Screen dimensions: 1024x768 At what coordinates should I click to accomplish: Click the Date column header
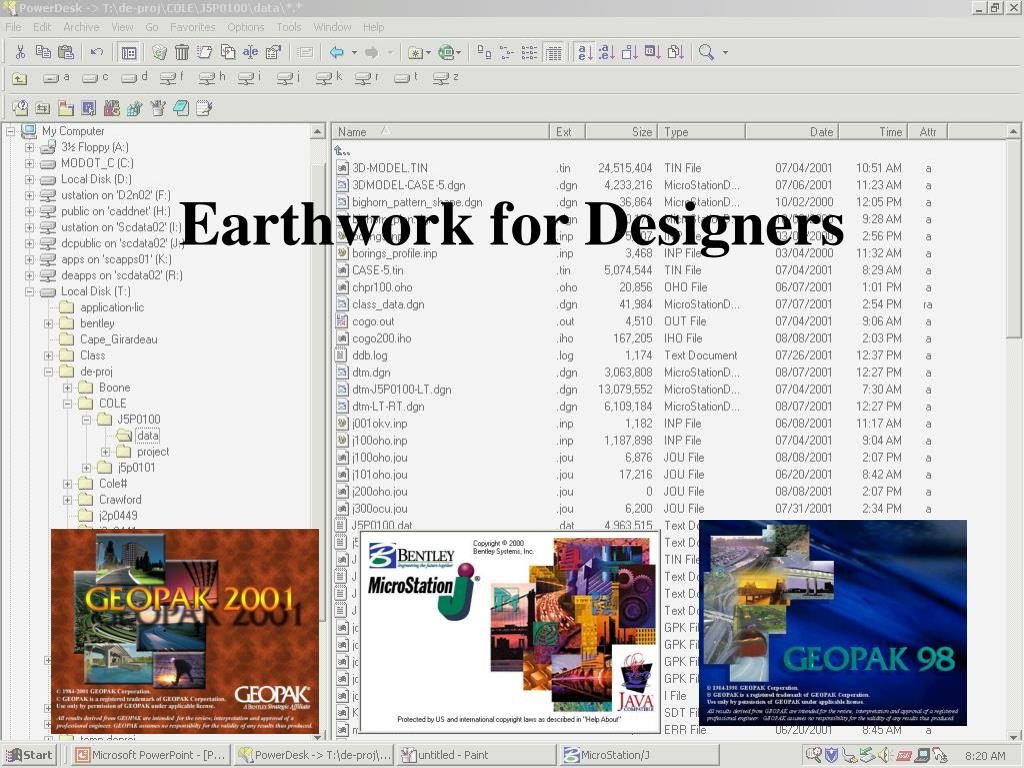[x=792, y=132]
